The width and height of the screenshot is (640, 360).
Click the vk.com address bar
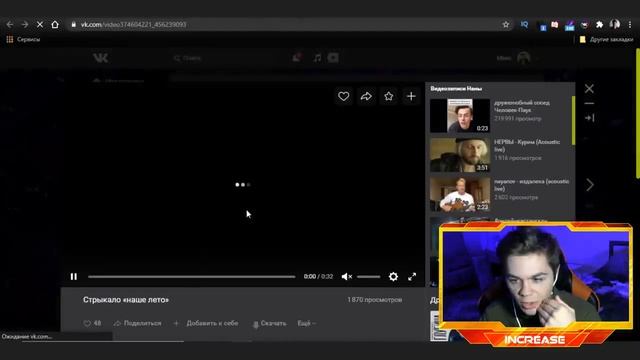point(286,24)
